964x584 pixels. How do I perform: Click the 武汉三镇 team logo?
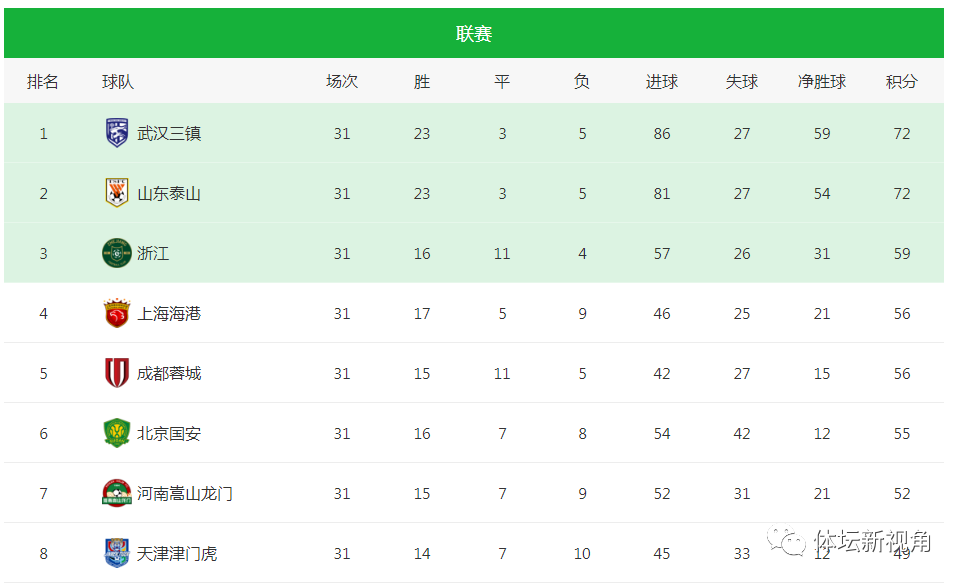[x=117, y=133]
